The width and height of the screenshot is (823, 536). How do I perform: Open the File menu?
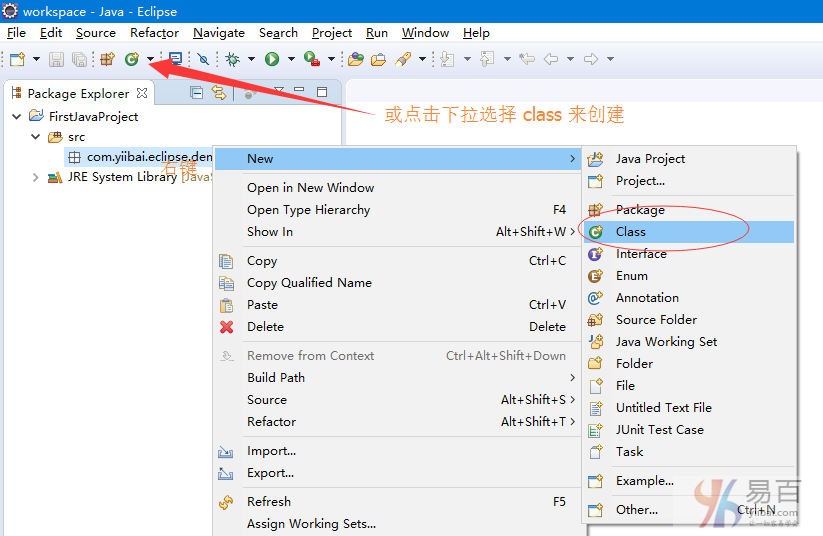(16, 33)
